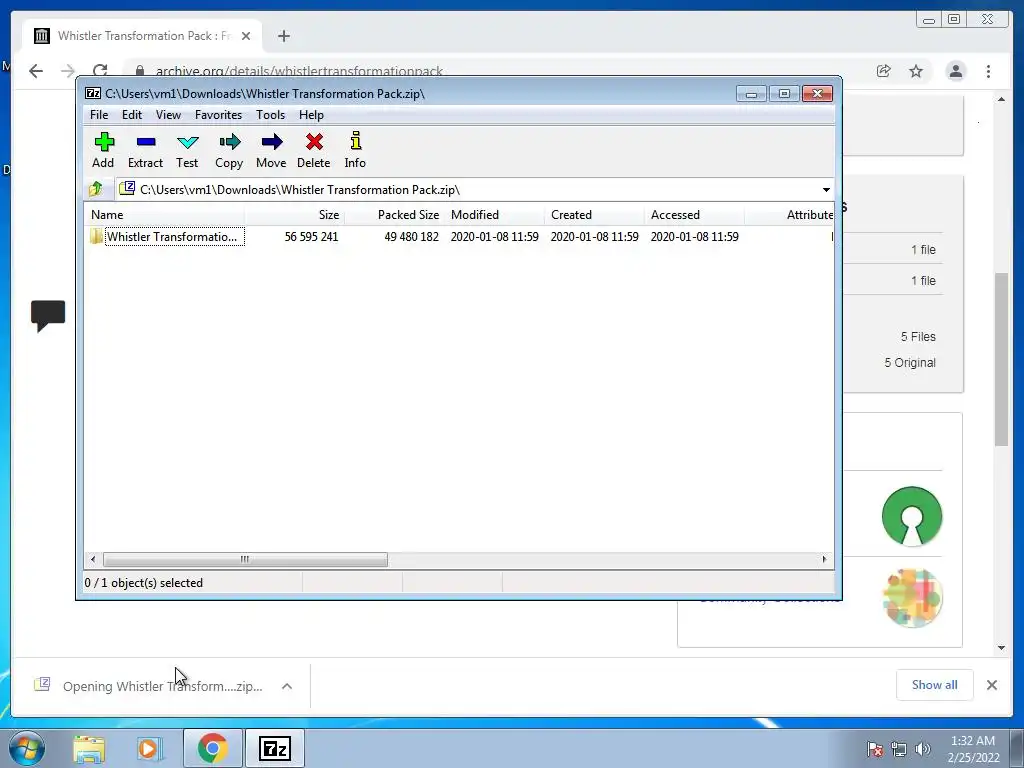
Task: Click the Chrome page vertical scrollbar thumb
Action: click(x=1001, y=359)
